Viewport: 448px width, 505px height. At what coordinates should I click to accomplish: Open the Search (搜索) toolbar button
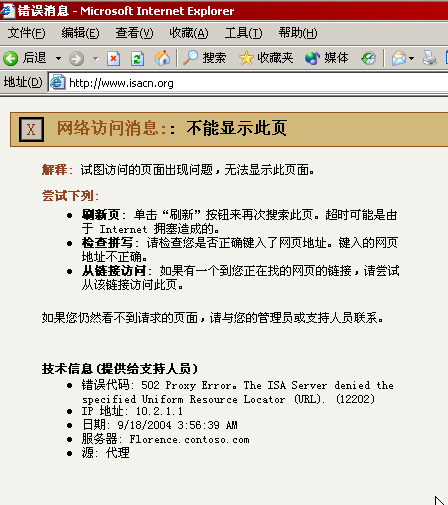[205, 58]
